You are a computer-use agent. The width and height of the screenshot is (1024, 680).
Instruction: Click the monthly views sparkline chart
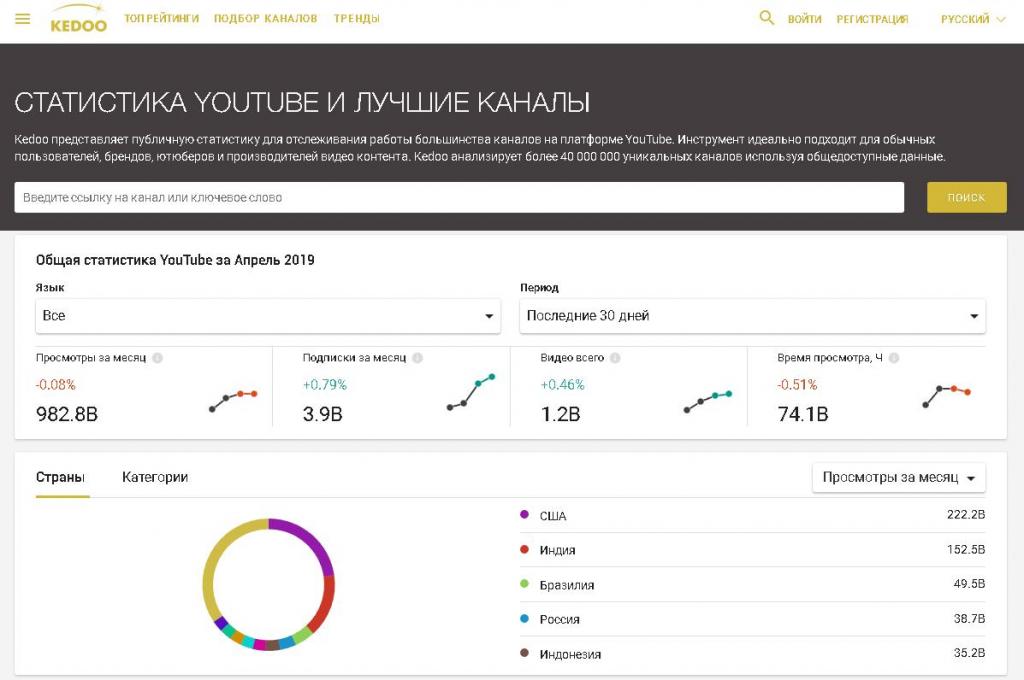click(x=233, y=400)
